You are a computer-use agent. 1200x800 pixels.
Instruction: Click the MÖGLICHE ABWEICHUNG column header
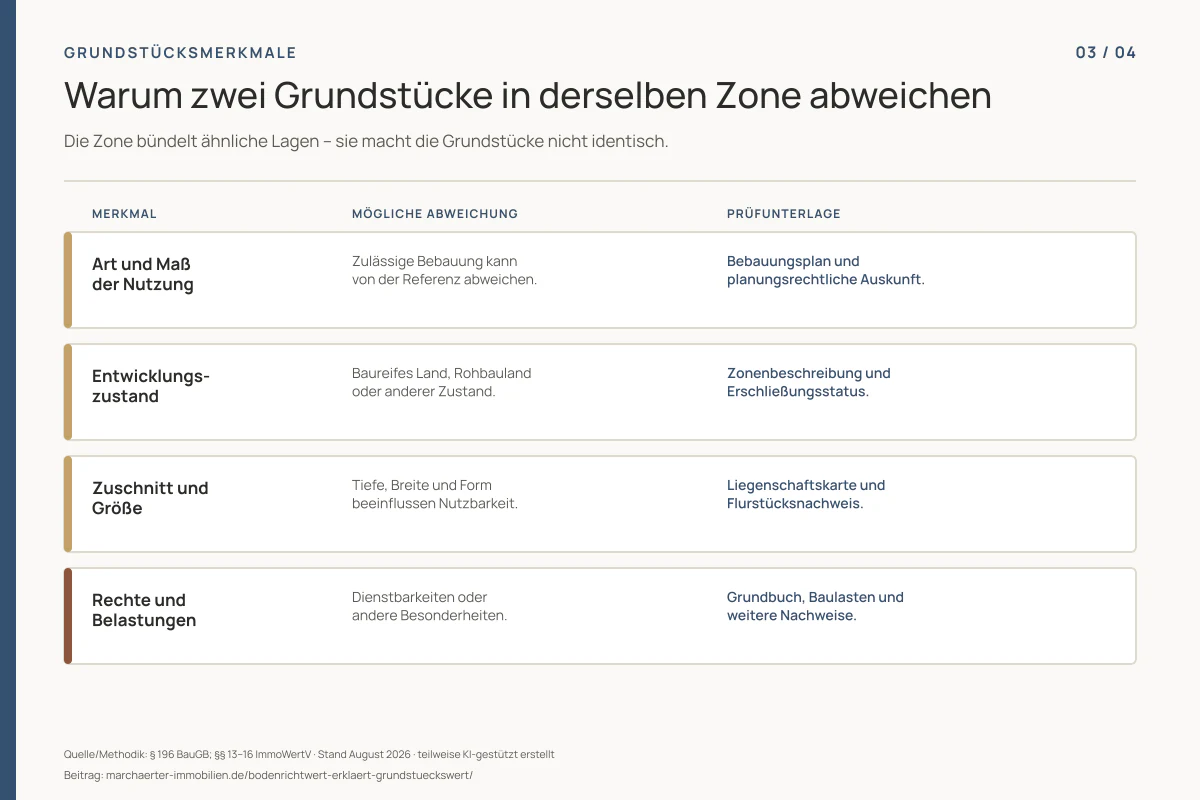tap(435, 214)
